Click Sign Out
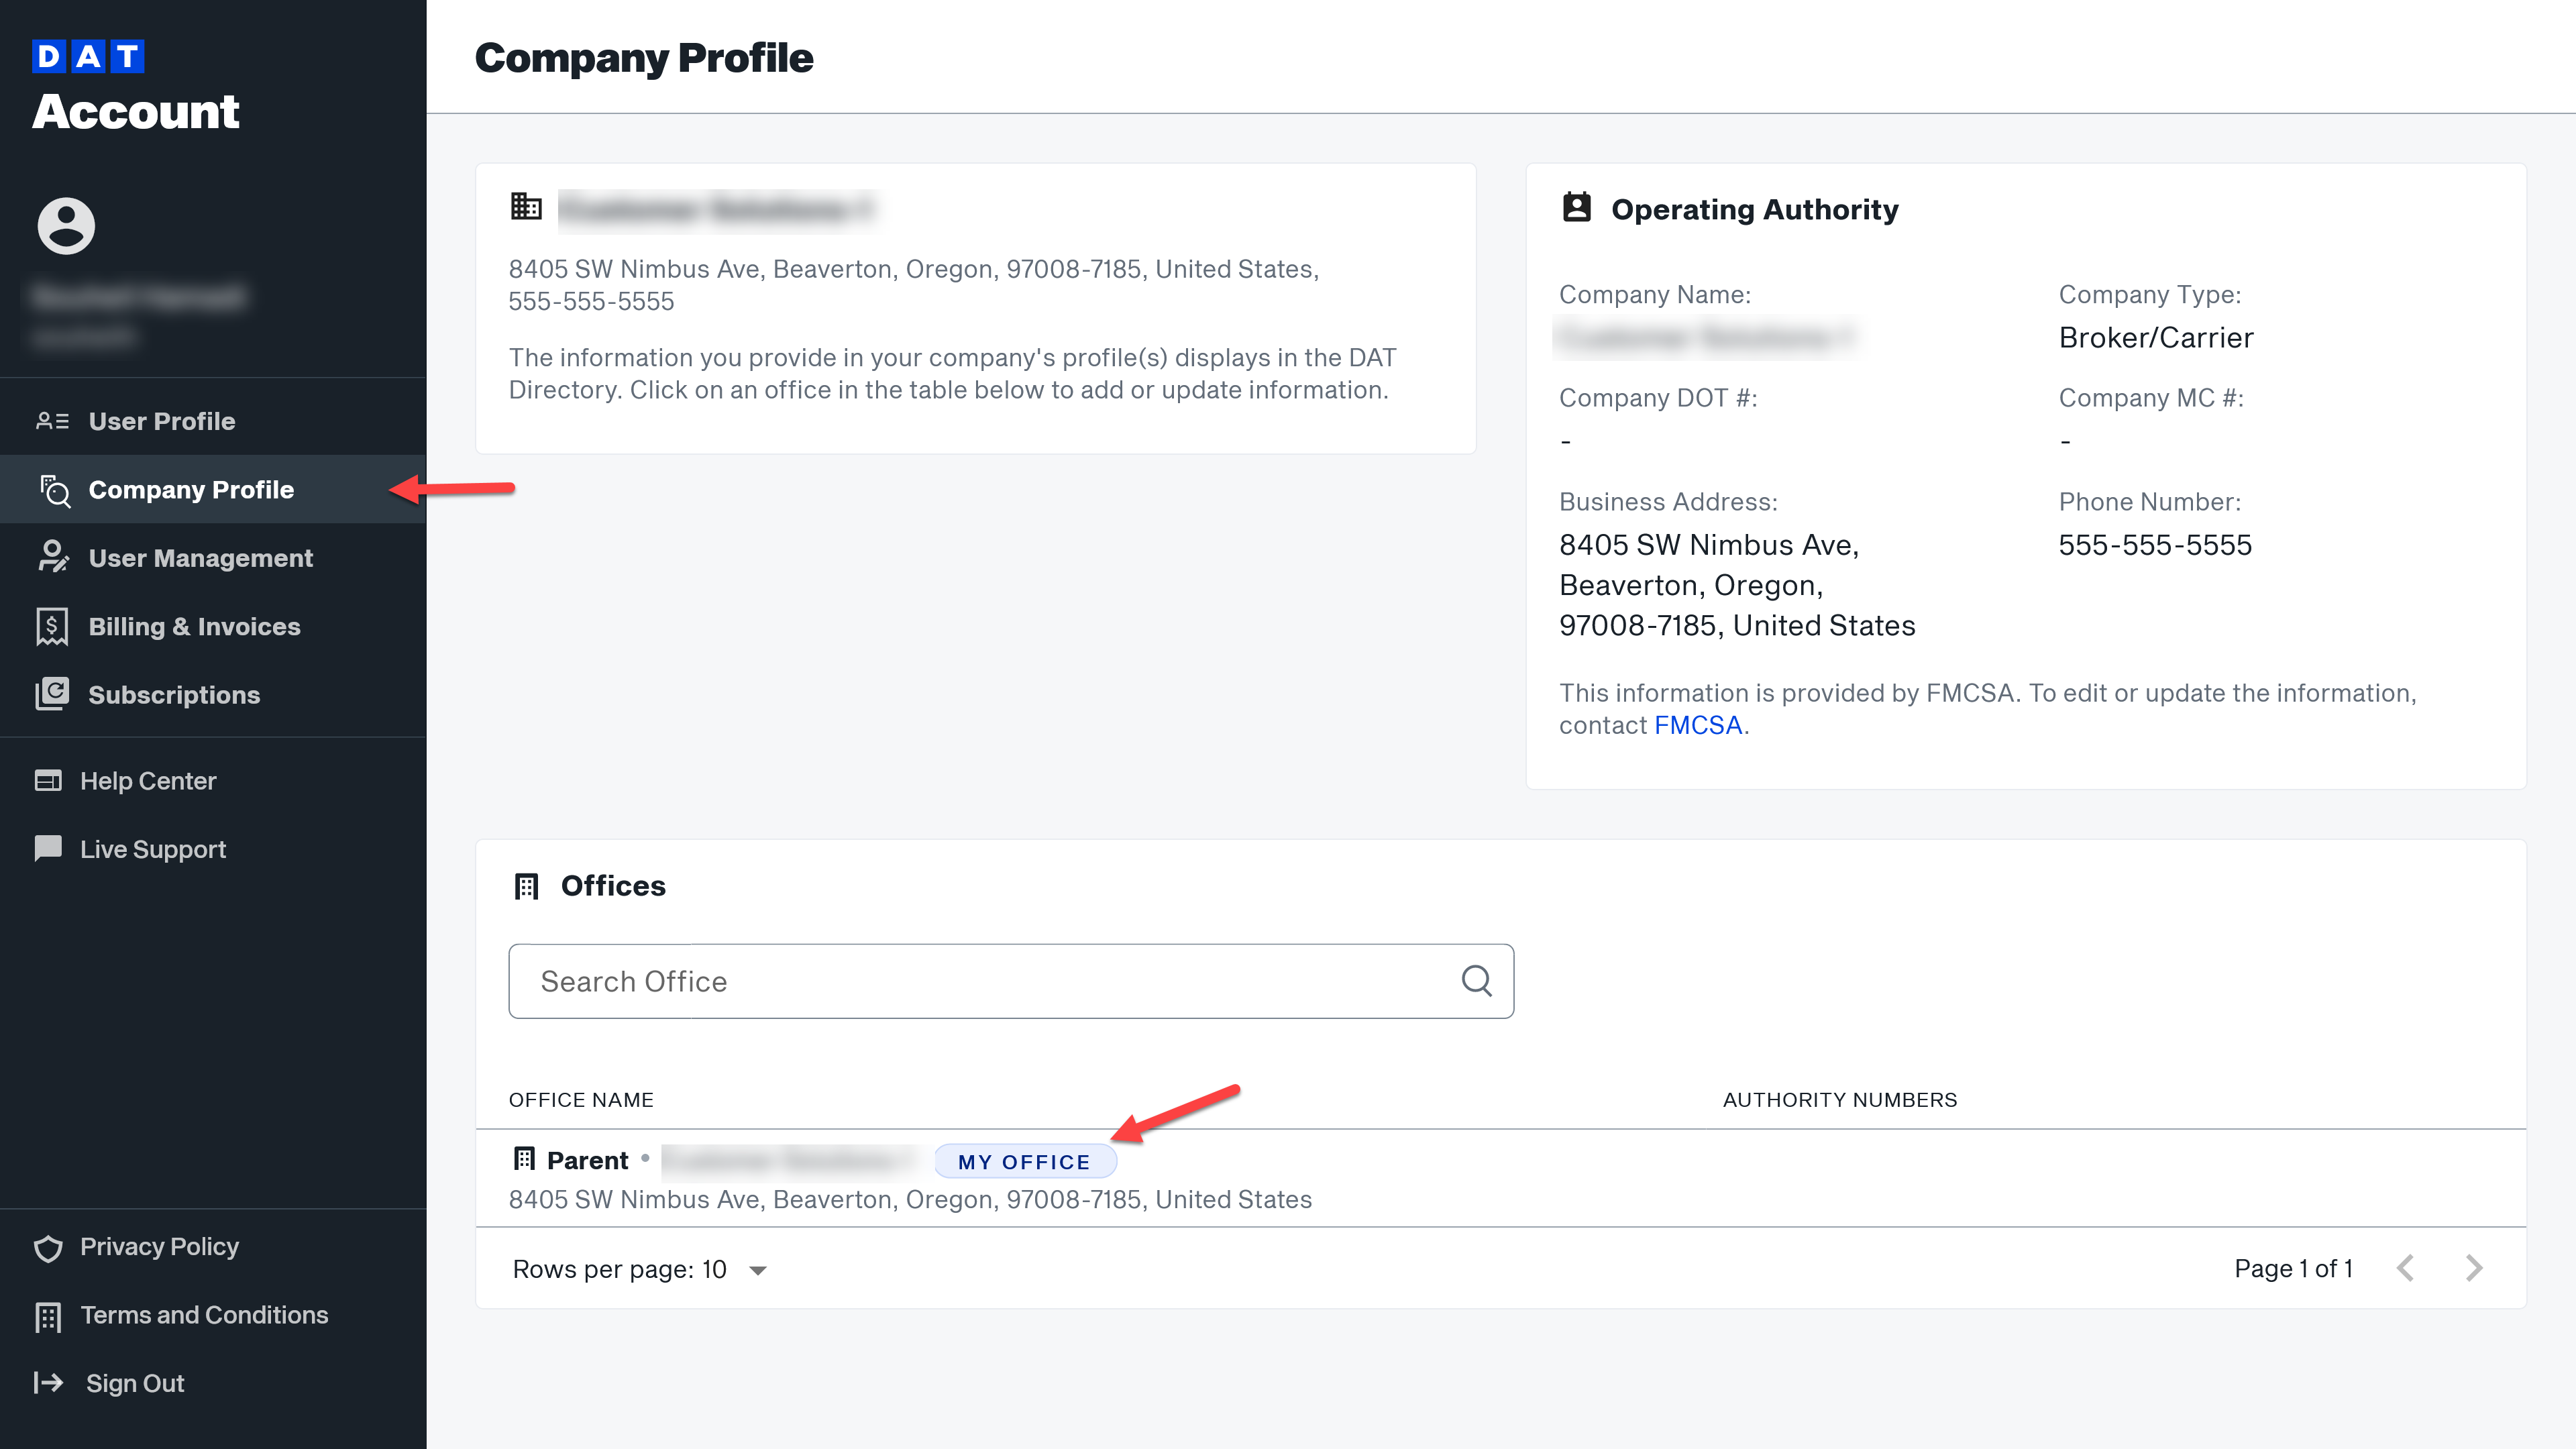 135,1383
